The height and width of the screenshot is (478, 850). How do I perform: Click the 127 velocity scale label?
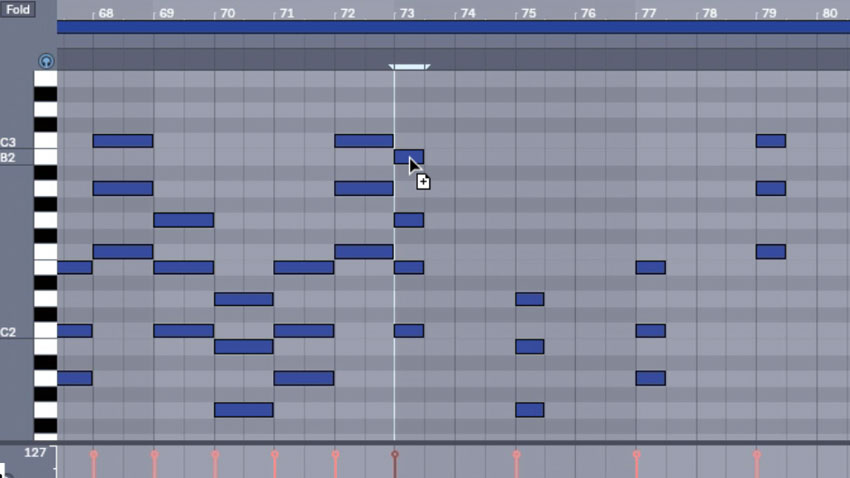point(35,453)
